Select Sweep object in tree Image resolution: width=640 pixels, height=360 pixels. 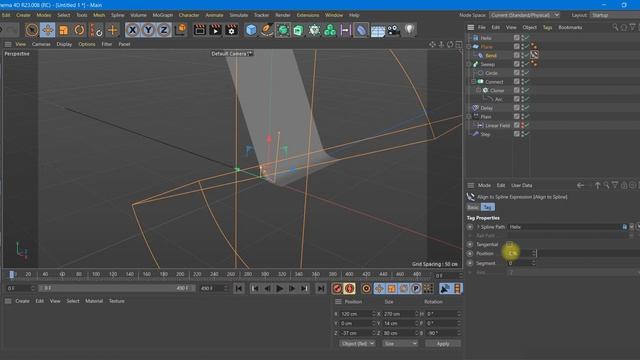tap(487, 64)
